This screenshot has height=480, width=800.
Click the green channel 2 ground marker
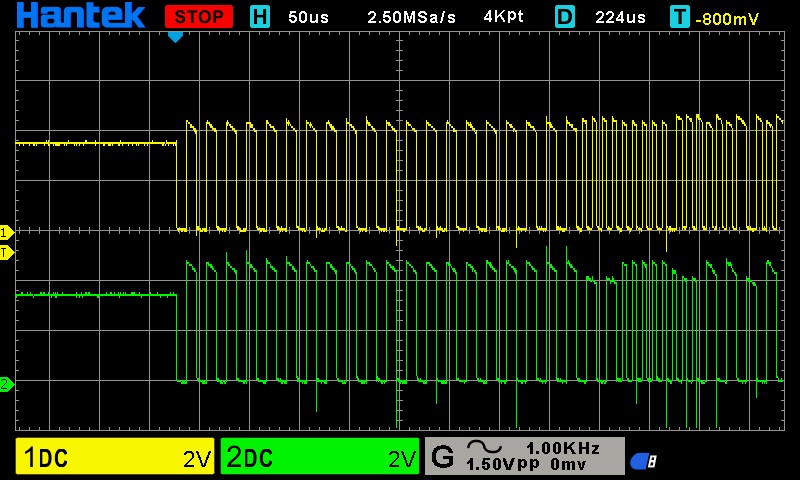pos(7,384)
